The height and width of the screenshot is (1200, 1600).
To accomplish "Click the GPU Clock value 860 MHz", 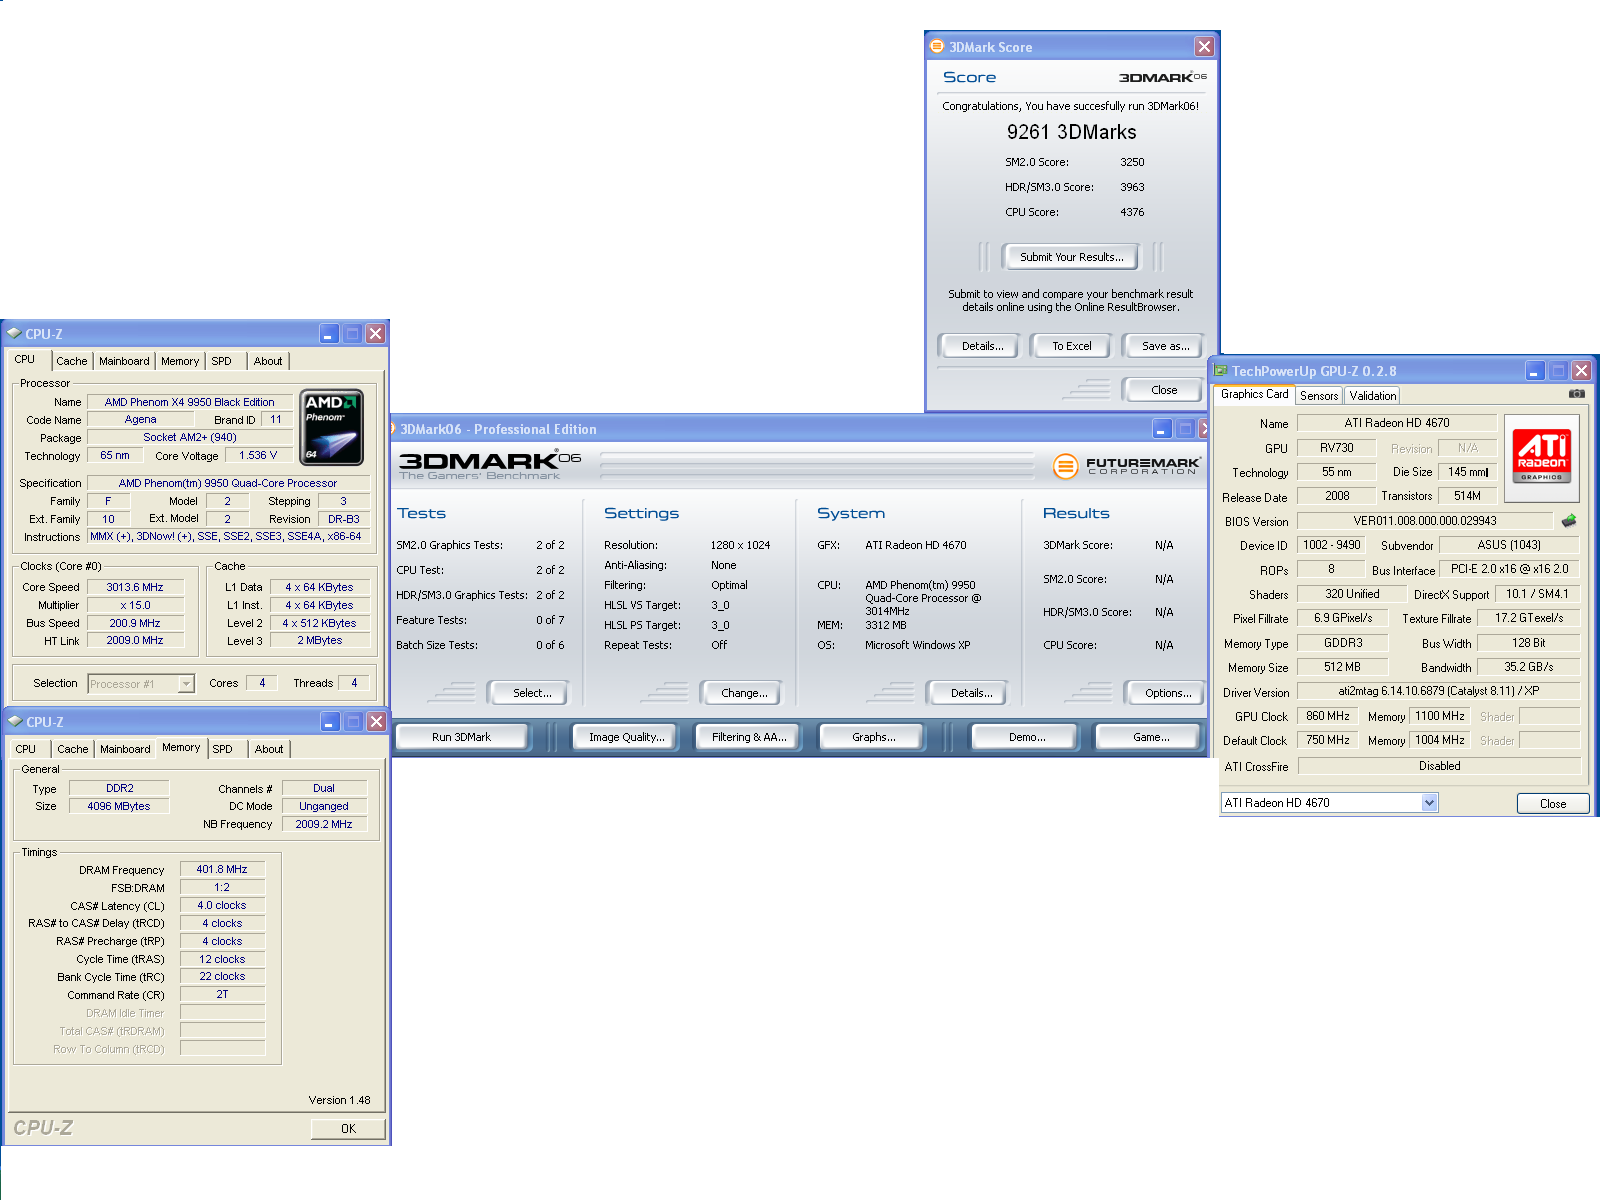I will click(x=1327, y=716).
